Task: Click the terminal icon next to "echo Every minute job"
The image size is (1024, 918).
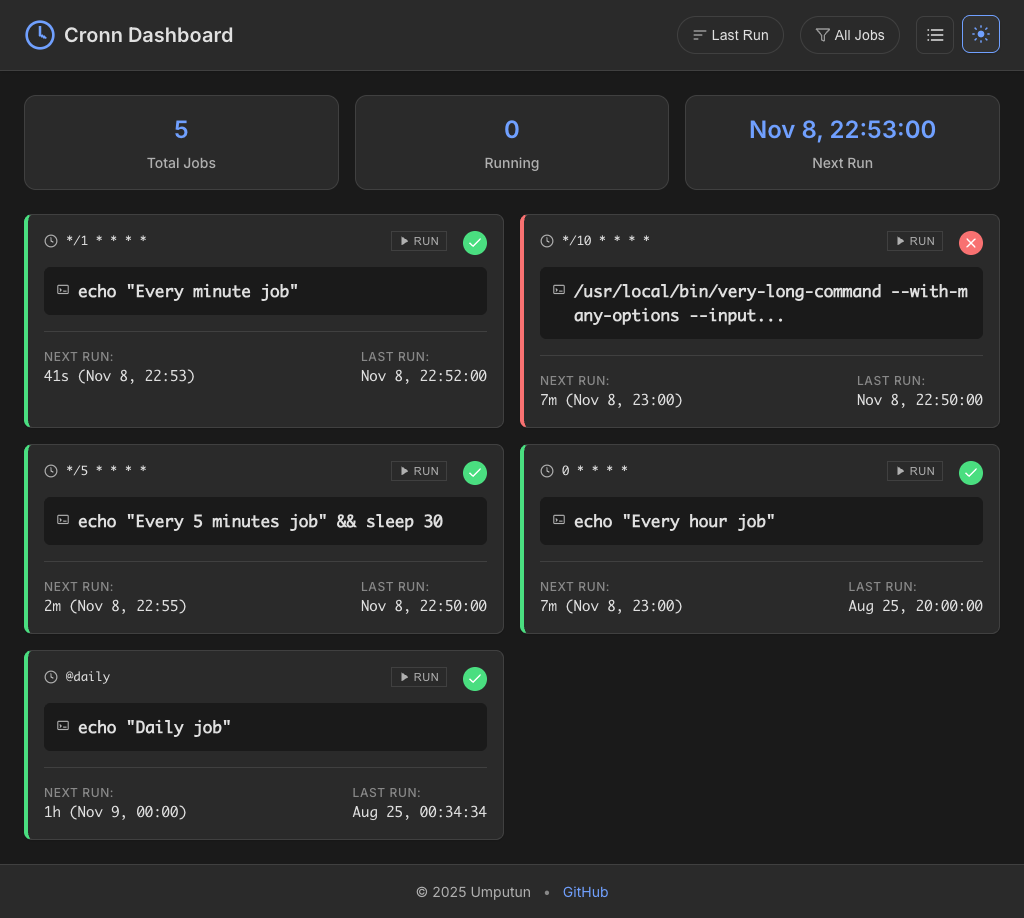Action: coord(62,290)
